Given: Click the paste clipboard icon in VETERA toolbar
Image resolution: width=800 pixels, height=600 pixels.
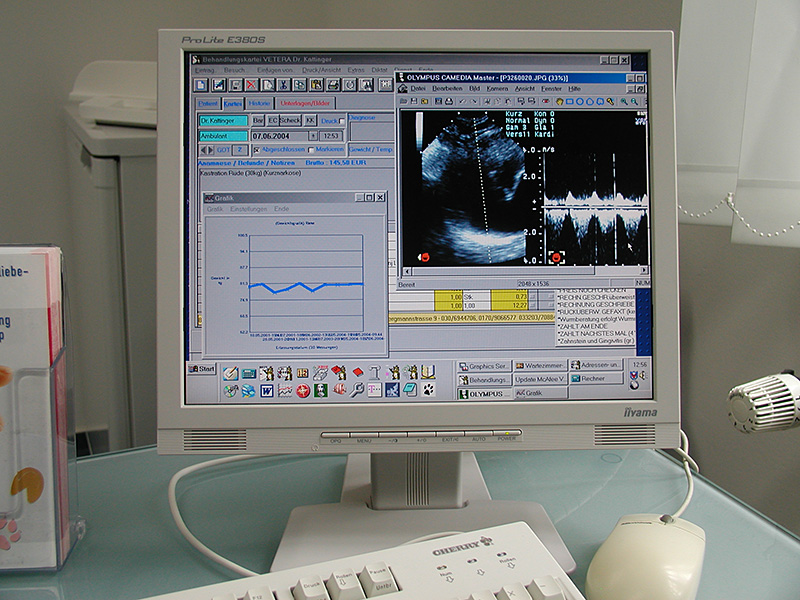Looking at the screenshot, I should (316, 85).
